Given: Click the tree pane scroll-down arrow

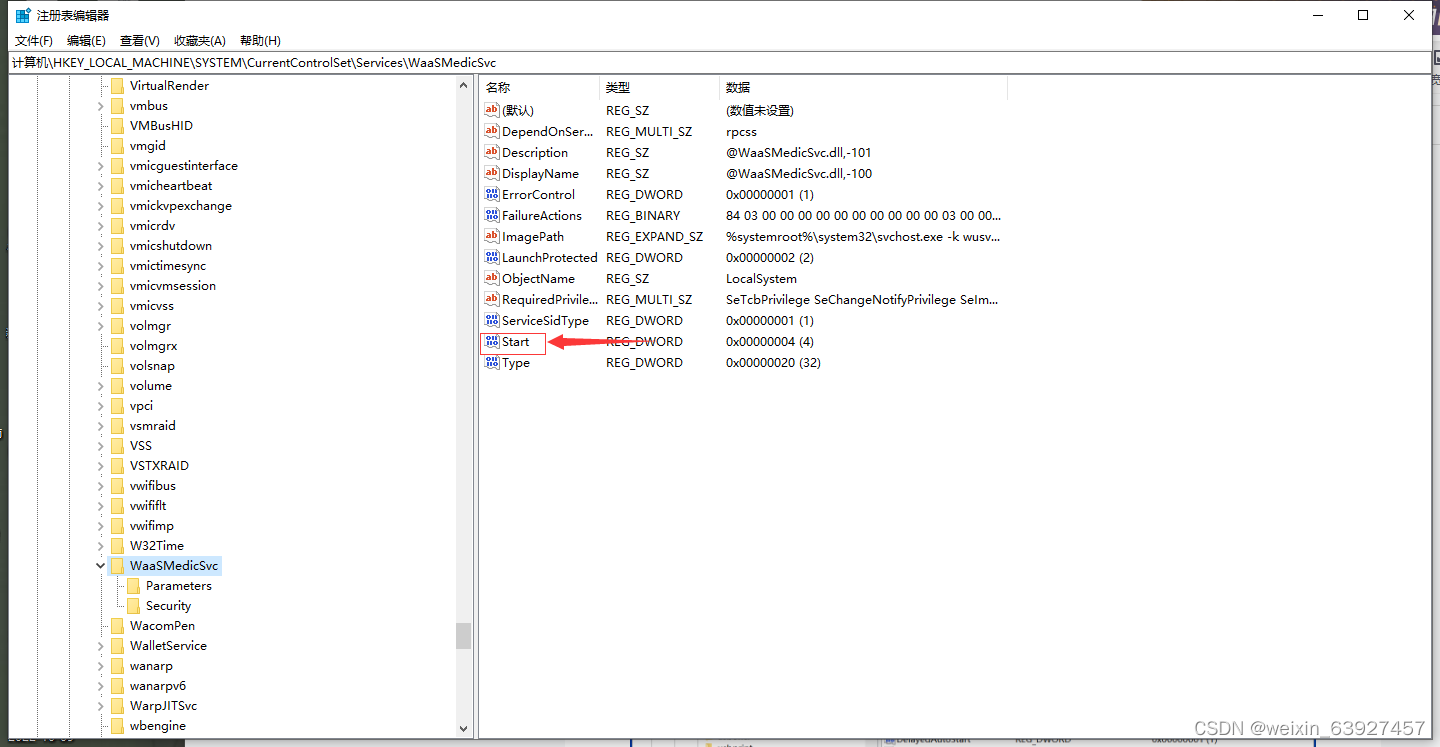Looking at the screenshot, I should pyautogui.click(x=463, y=729).
